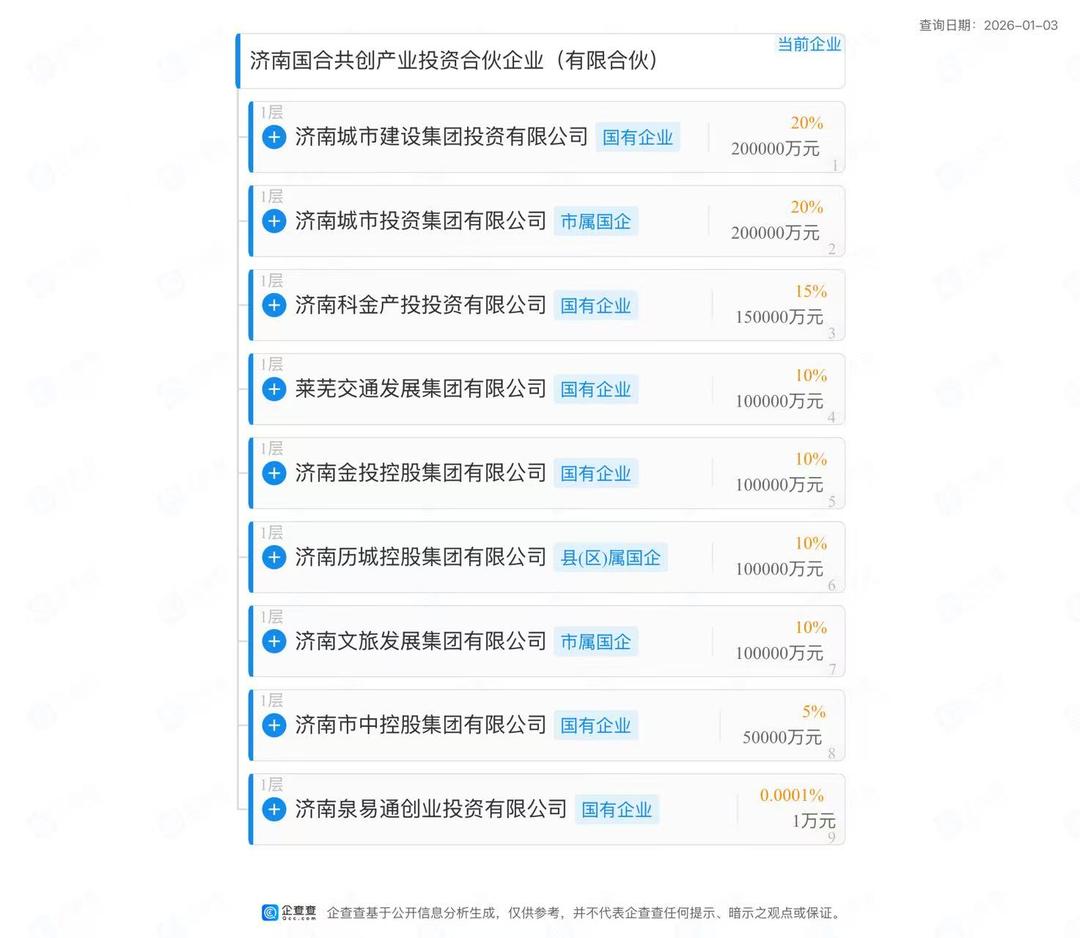Expand 济南城市投资集团有限公司 node

(x=274, y=221)
